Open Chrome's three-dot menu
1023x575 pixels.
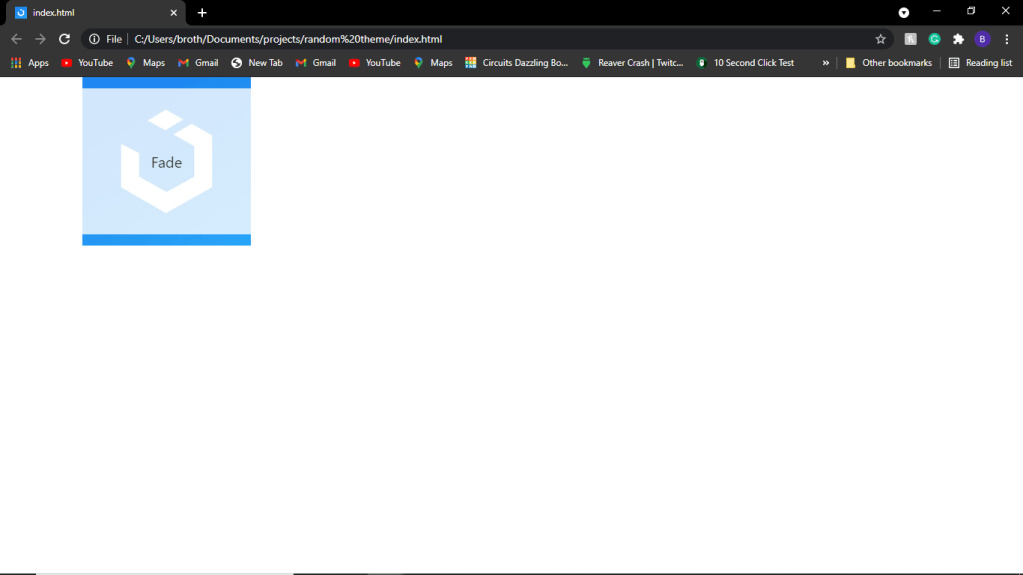coord(1007,39)
